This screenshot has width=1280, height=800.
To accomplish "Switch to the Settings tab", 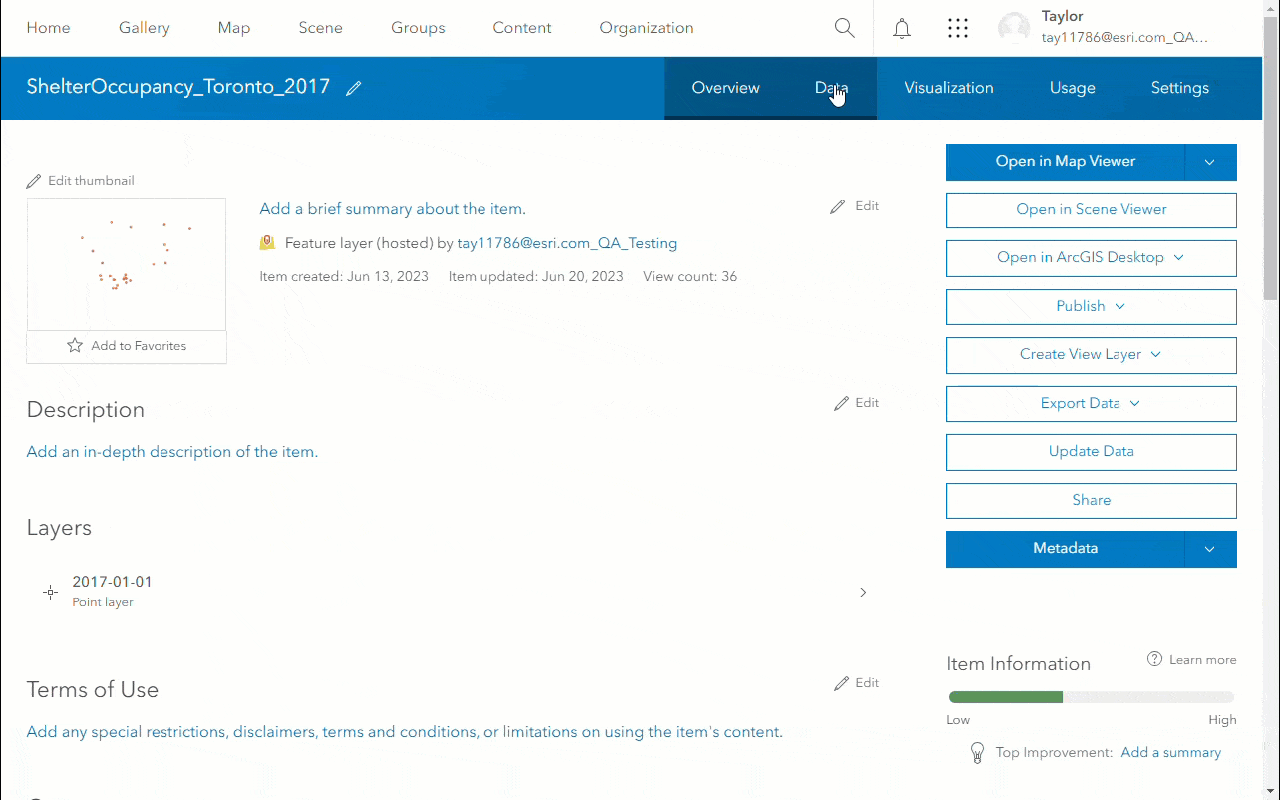I will pyautogui.click(x=1180, y=88).
